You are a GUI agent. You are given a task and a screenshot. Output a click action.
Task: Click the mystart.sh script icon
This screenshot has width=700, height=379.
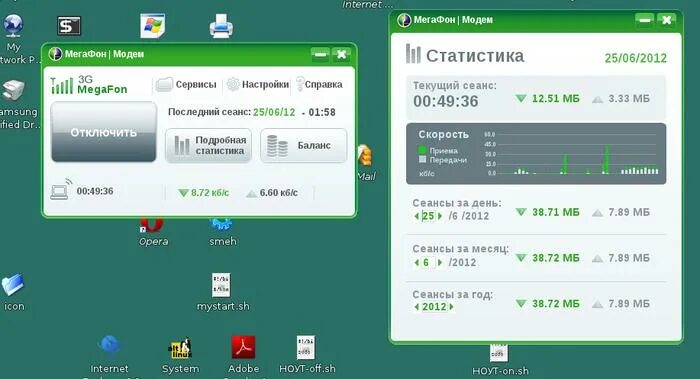(221, 285)
